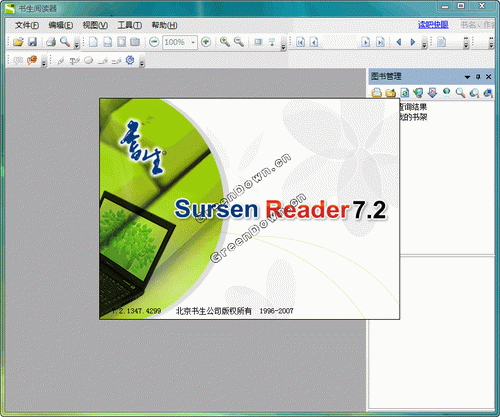Print the document via the printer icon

coord(51,42)
